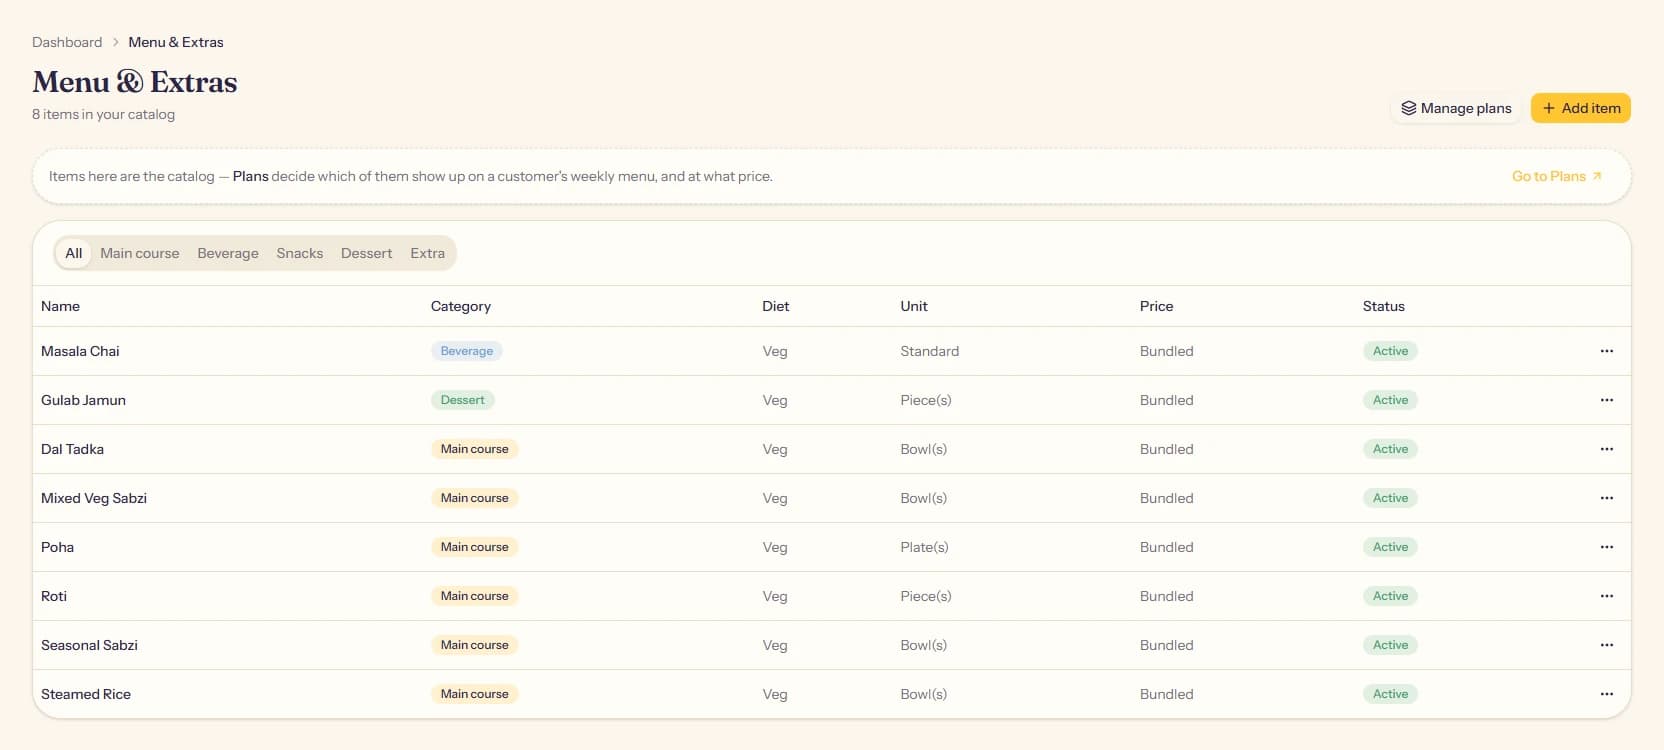Click the Manage plans button
Viewport: 1664px width, 750px height.
(1456, 108)
